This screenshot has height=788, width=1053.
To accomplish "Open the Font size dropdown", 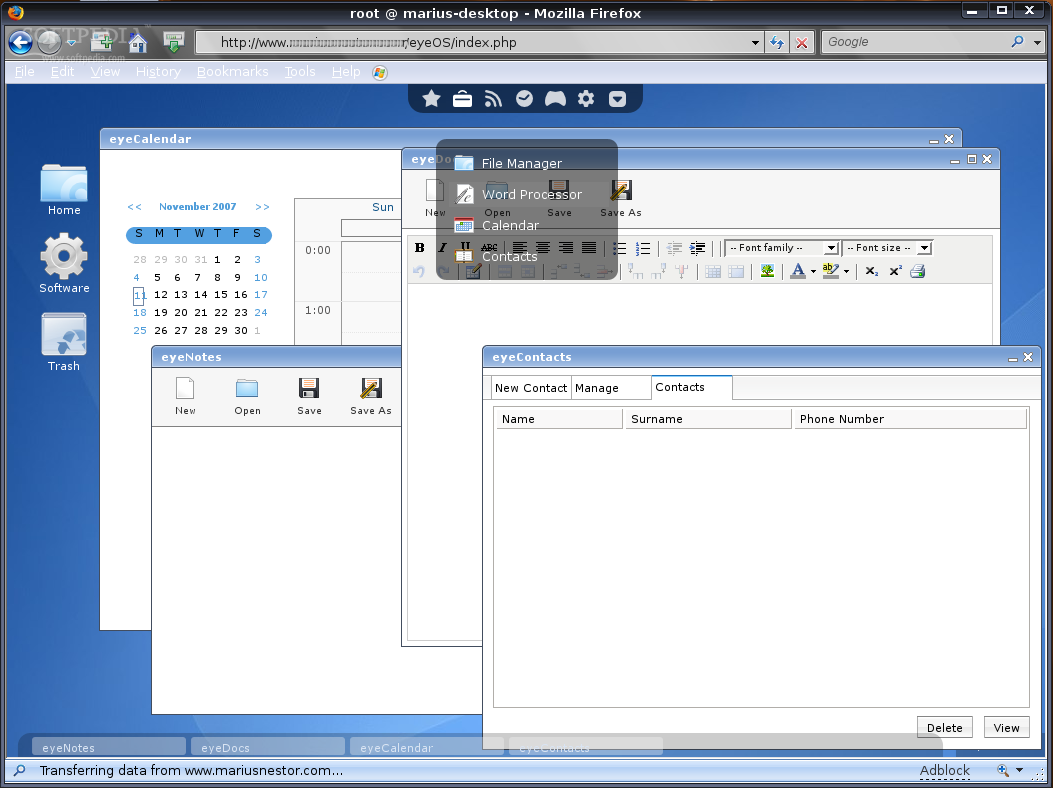I will pos(887,248).
